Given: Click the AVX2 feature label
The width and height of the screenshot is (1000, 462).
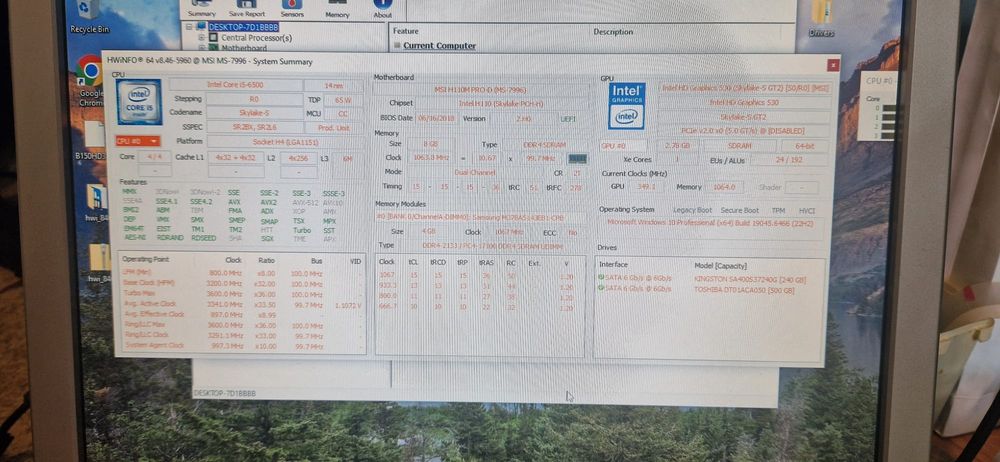Looking at the screenshot, I should point(268,201).
